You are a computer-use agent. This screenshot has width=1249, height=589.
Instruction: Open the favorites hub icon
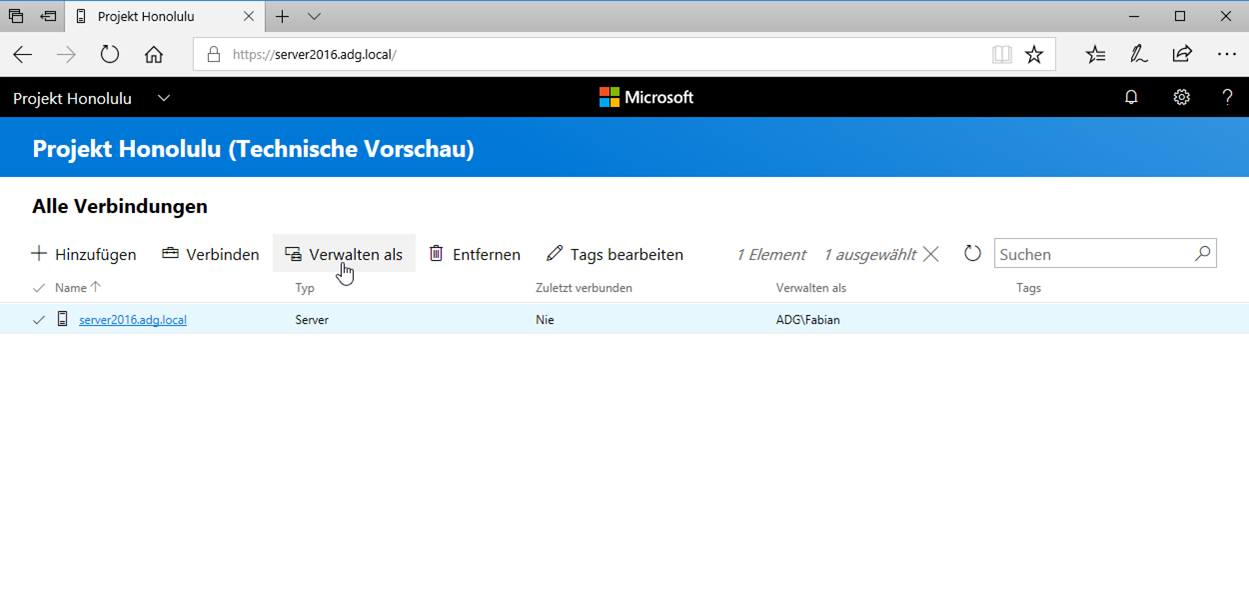[1096, 55]
